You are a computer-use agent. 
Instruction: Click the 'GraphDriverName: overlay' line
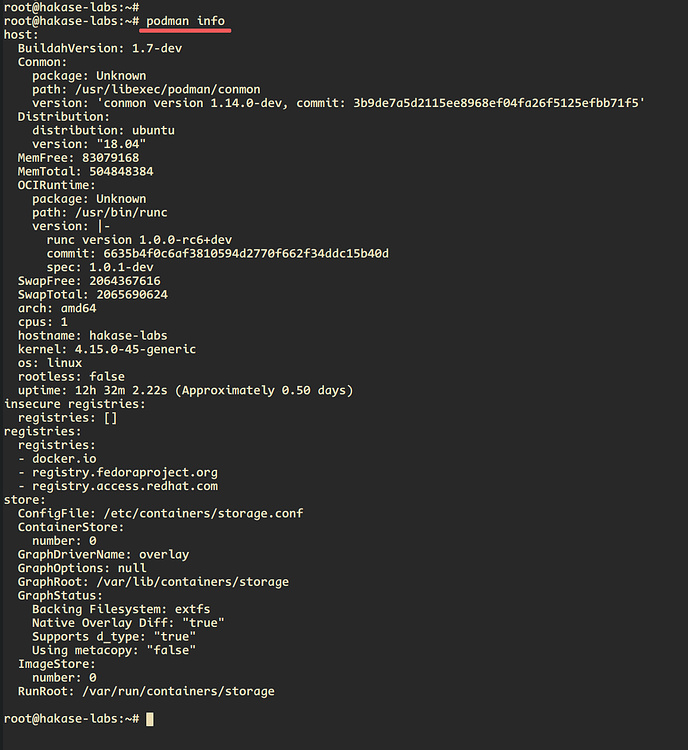(103, 554)
